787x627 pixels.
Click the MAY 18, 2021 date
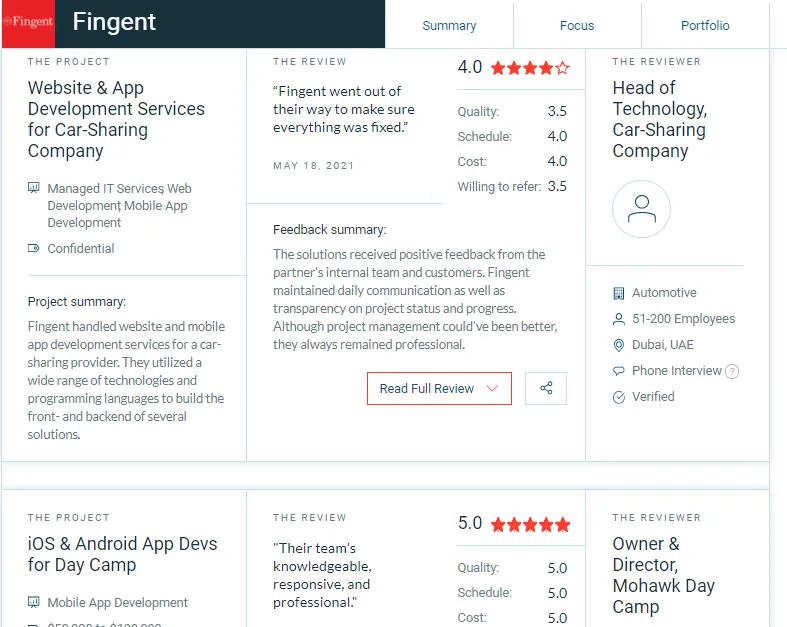(314, 166)
